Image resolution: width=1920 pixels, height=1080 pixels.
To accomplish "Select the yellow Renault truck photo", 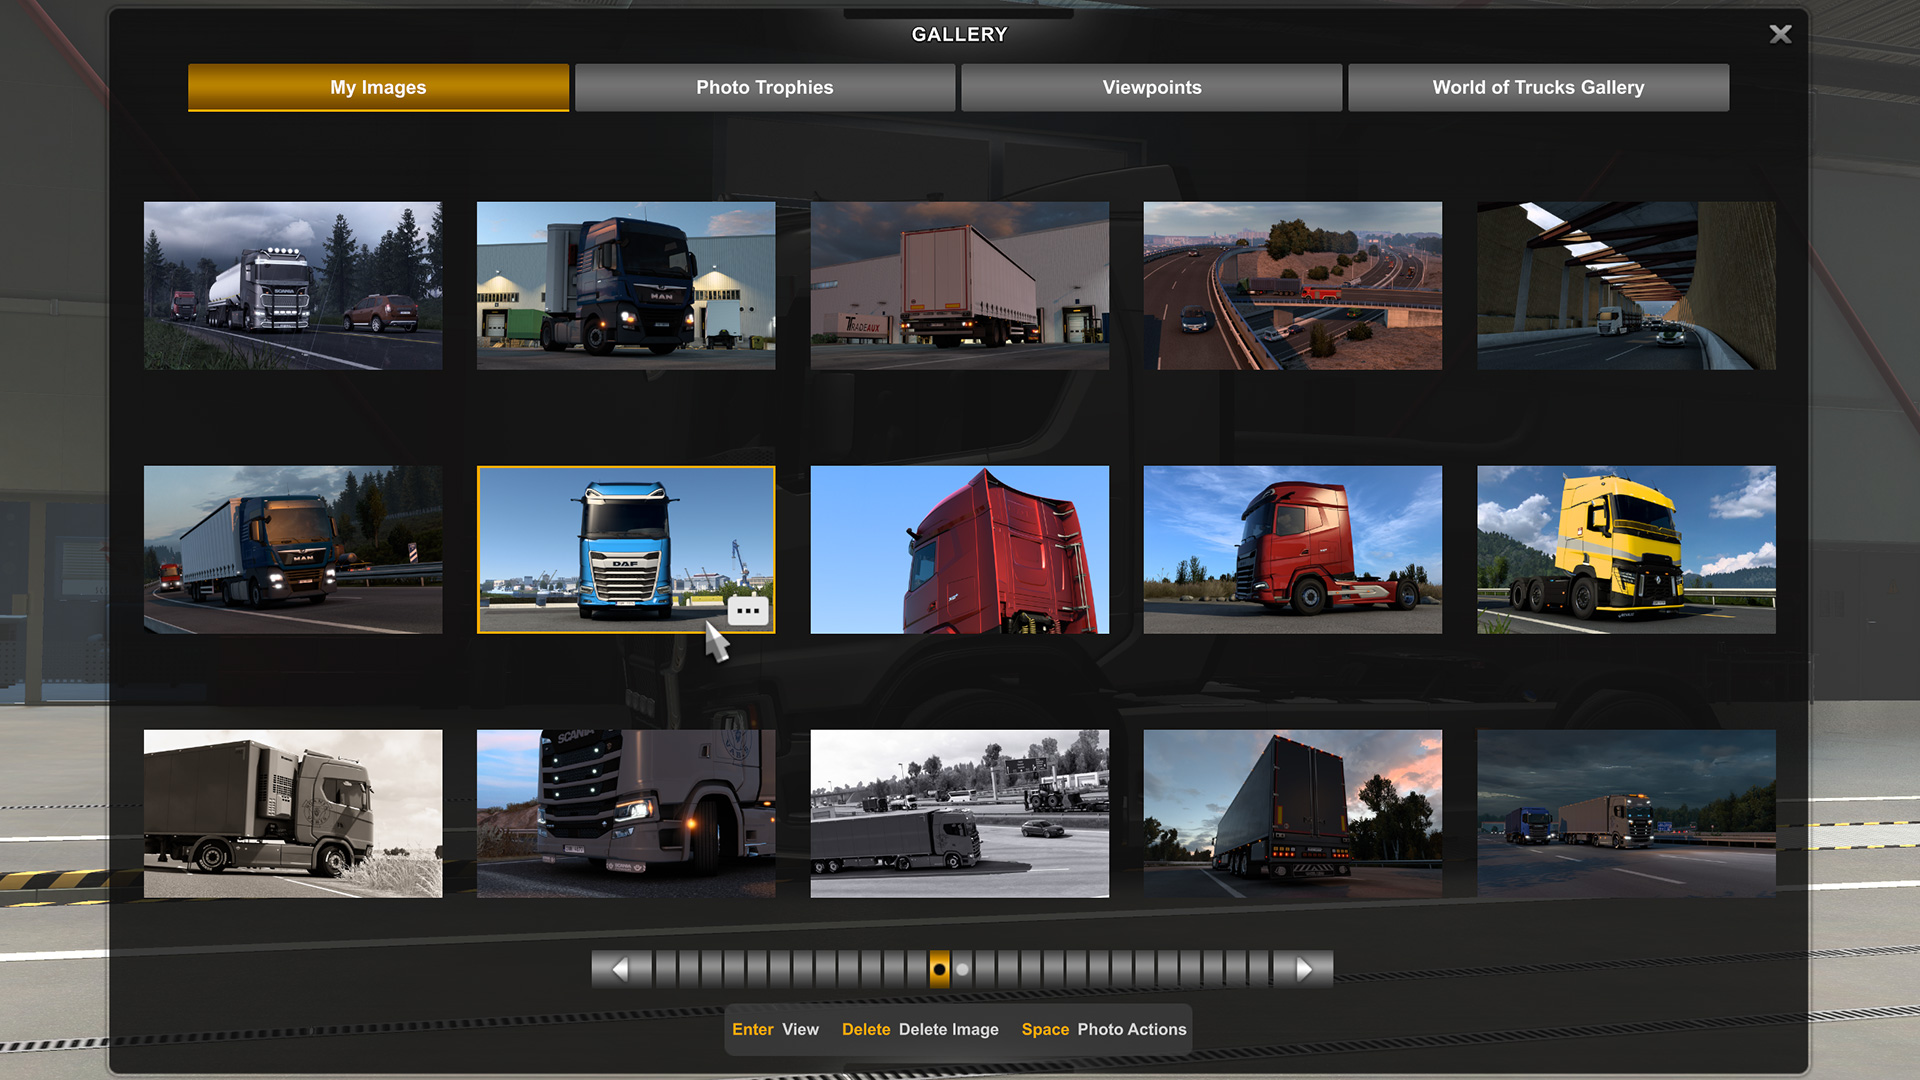I will point(1626,549).
